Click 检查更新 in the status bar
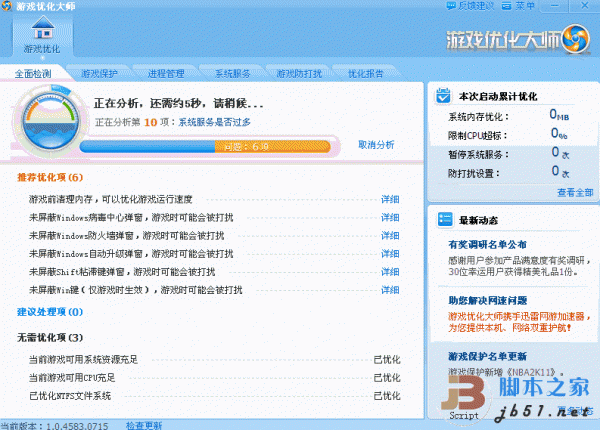 [144, 425]
